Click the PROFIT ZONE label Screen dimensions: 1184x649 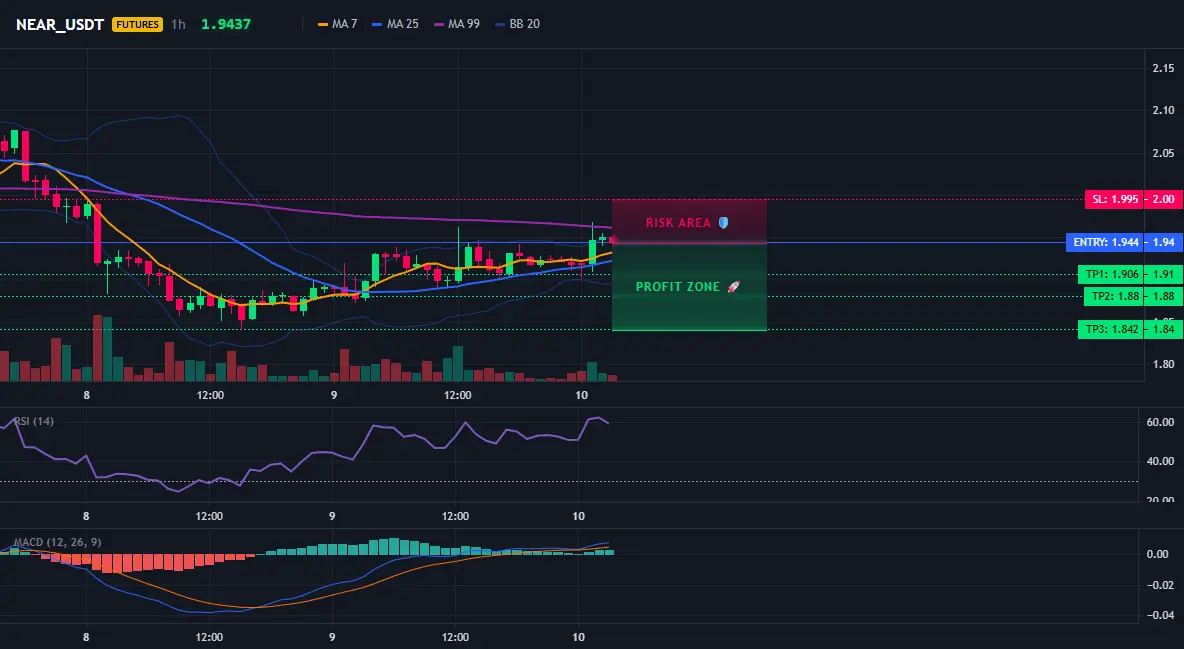[678, 287]
